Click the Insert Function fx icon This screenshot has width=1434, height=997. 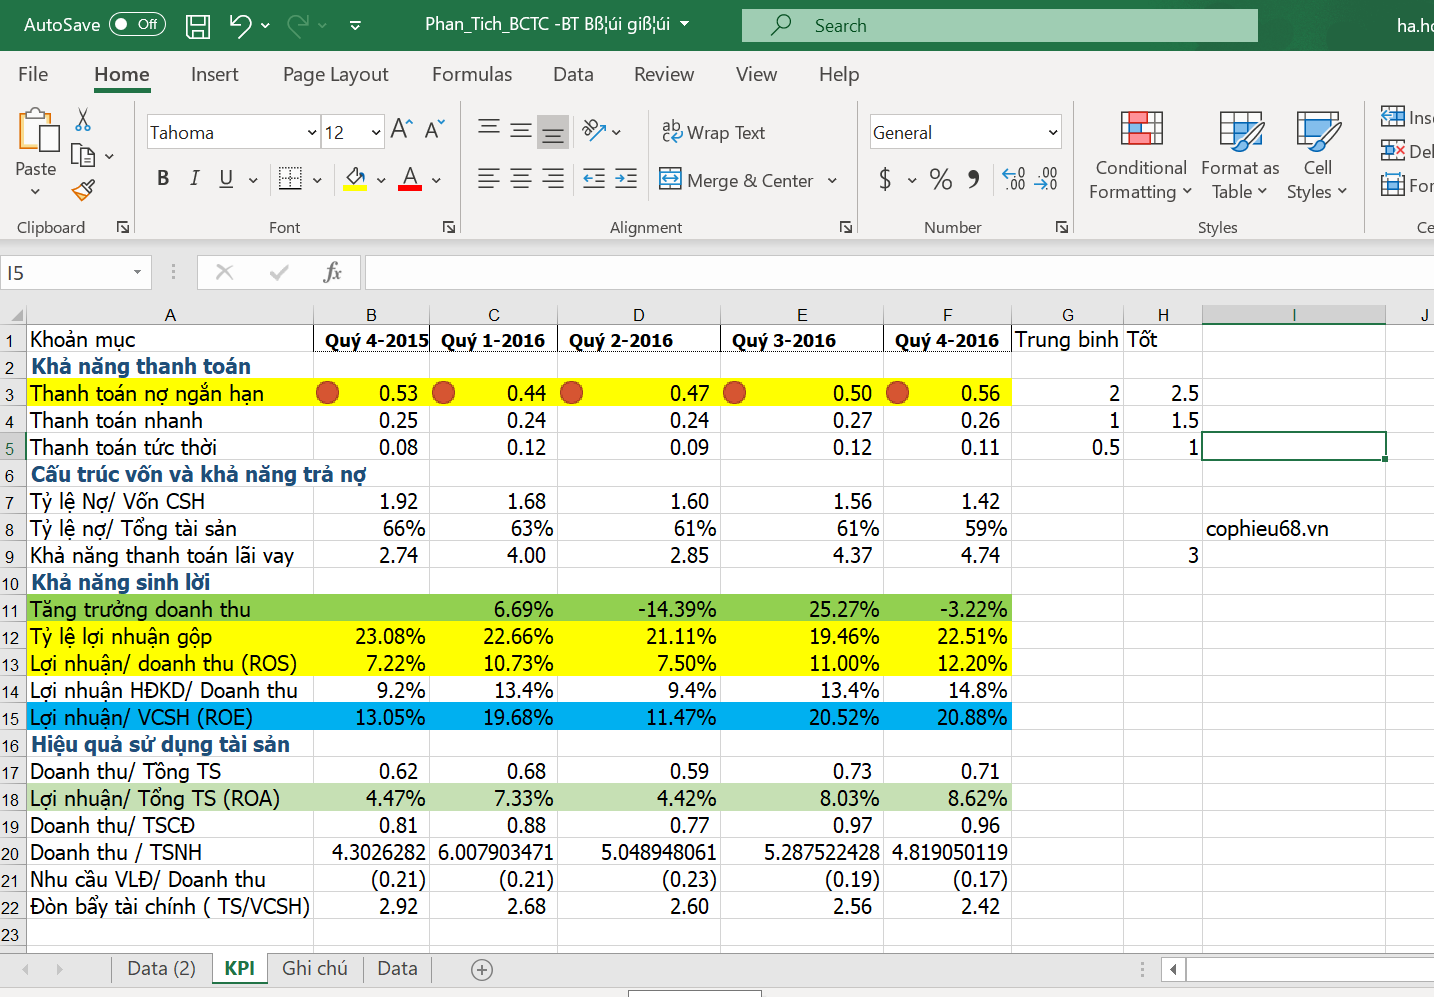[x=332, y=272]
